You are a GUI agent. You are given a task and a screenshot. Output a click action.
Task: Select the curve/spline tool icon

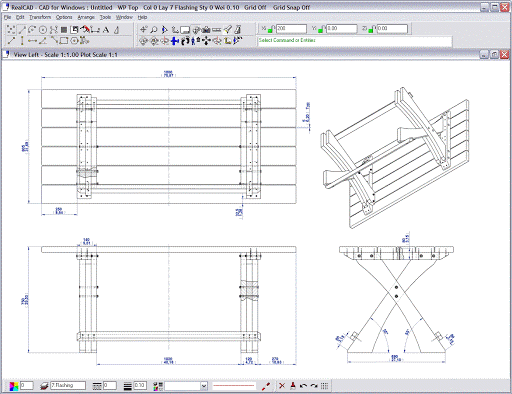[x=53, y=30]
